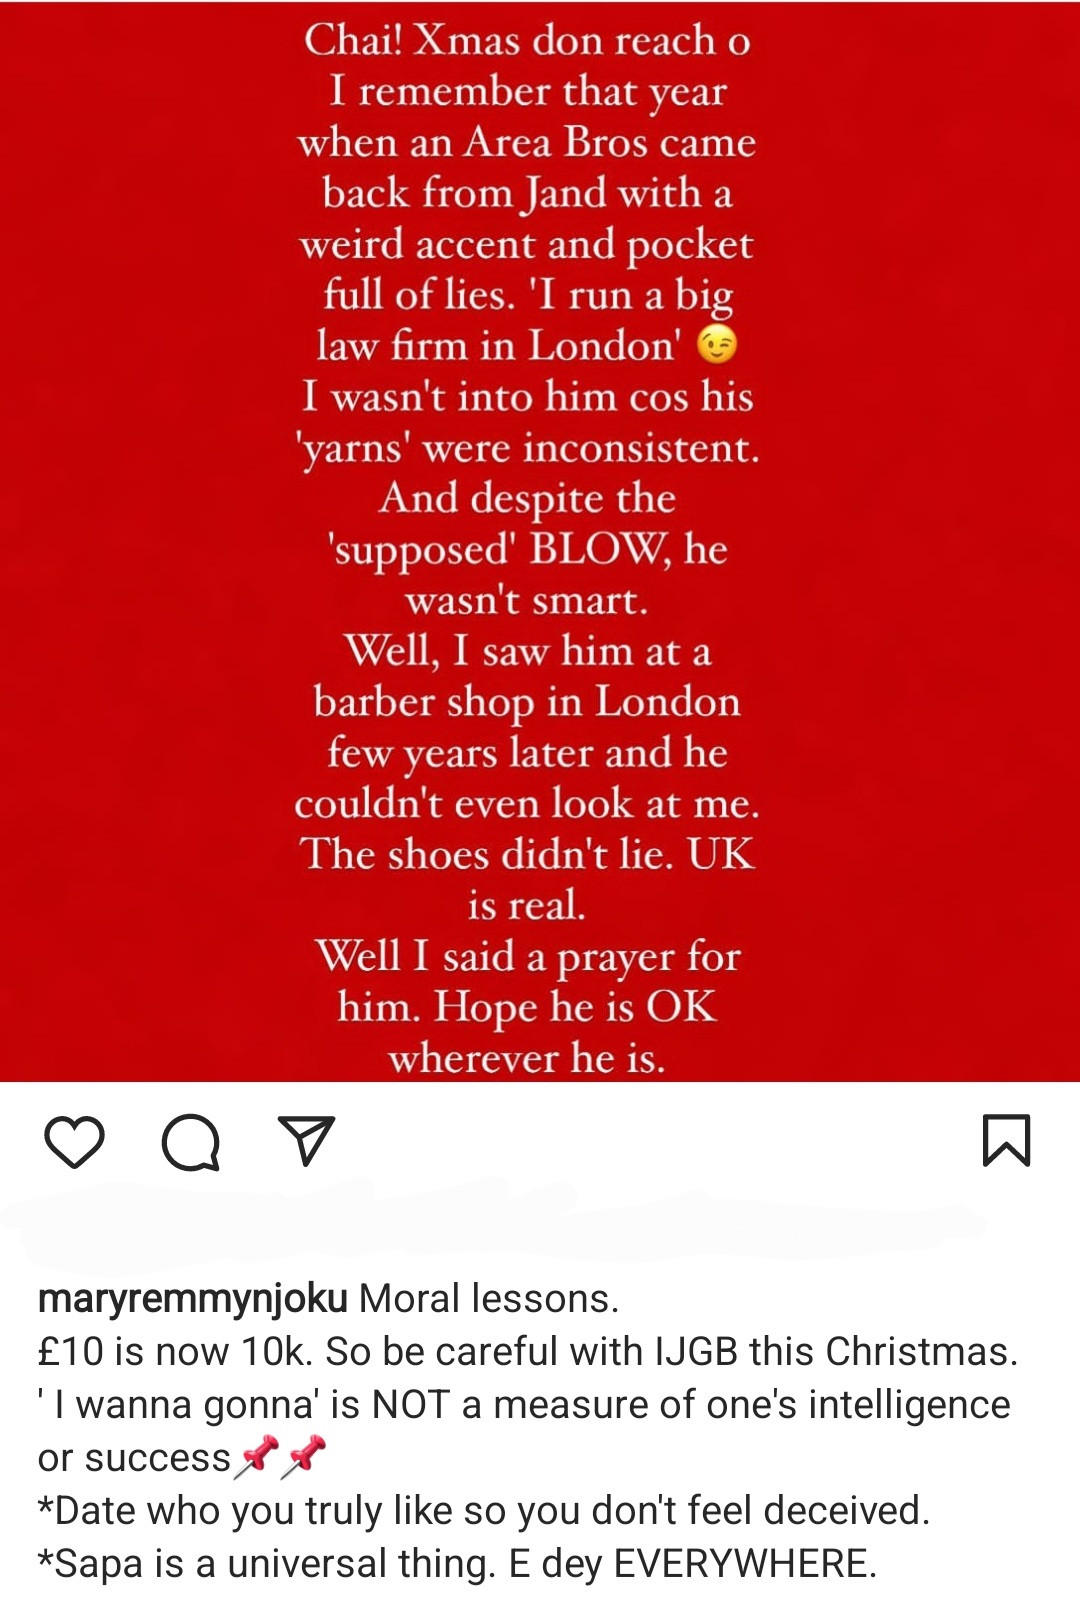Viewport: 1080px width, 1601px height.
Task: Tap the first red pushpin emoji in the caption
Action: [x=257, y=1456]
